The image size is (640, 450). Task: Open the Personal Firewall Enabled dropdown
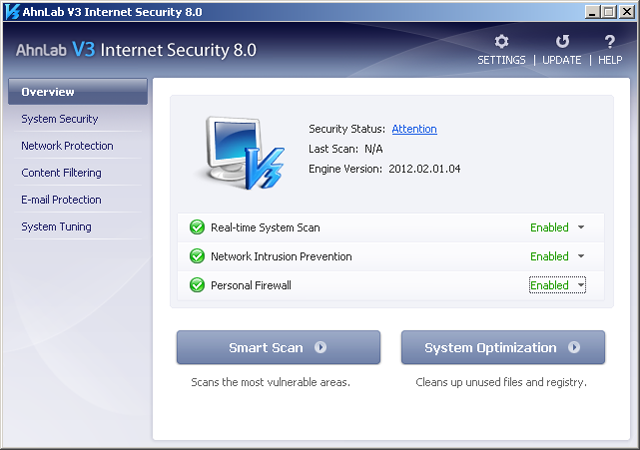coord(581,286)
